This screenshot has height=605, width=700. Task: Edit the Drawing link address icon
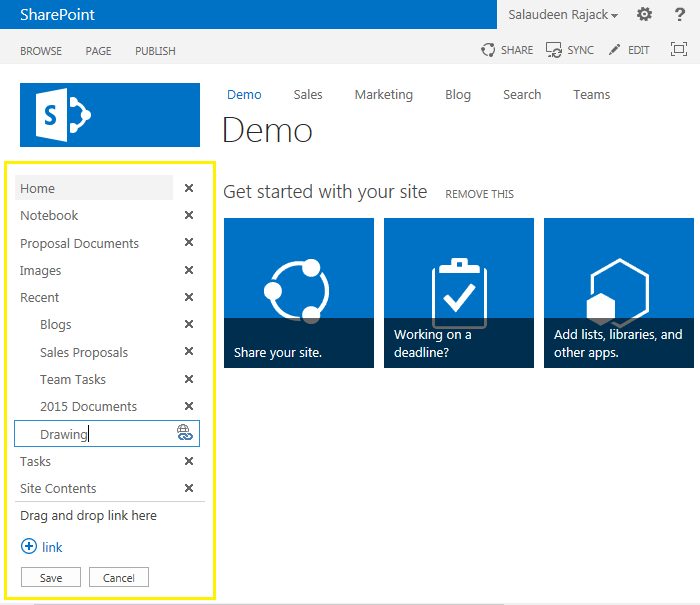point(184,433)
